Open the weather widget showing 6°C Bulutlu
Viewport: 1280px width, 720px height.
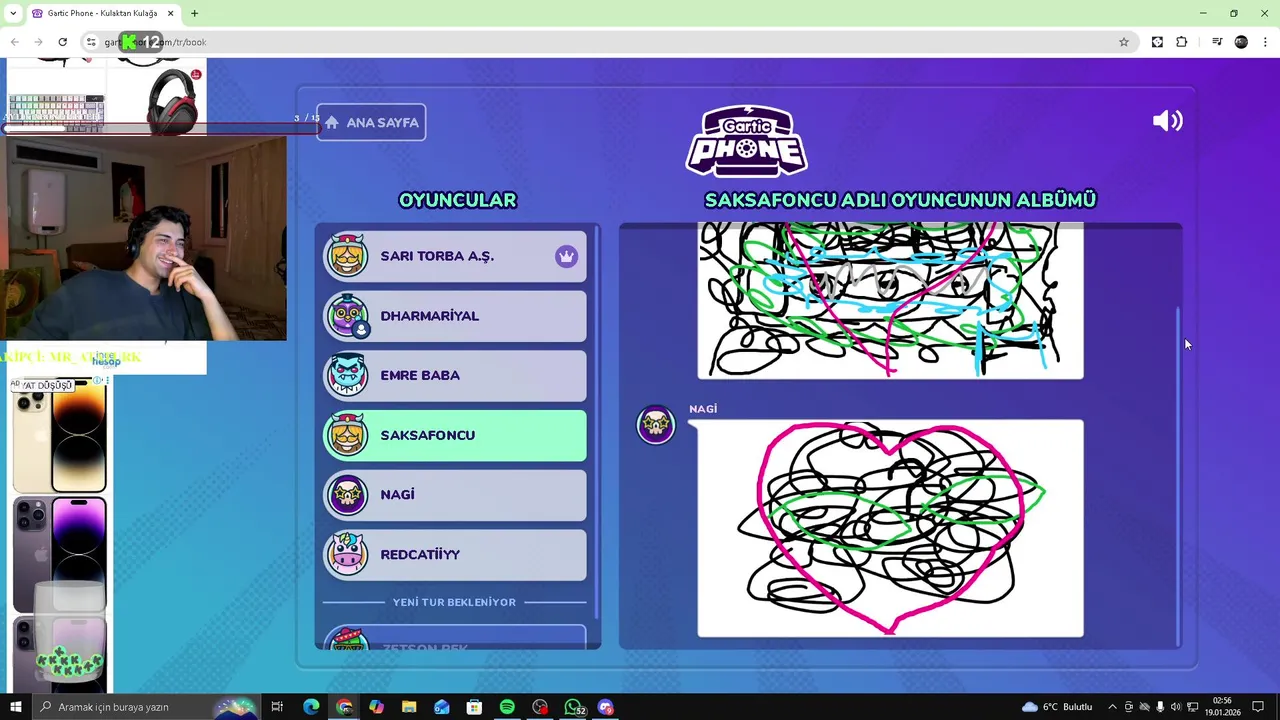tap(1057, 707)
